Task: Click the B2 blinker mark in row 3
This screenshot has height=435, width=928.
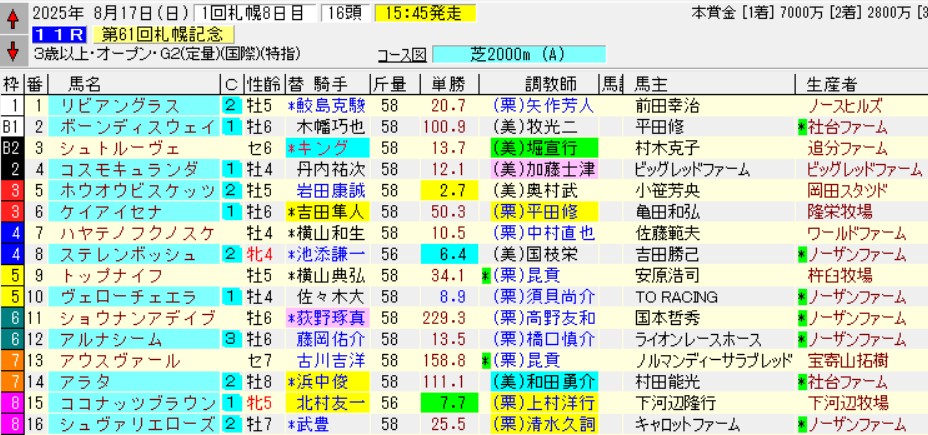Action: (x=11, y=147)
